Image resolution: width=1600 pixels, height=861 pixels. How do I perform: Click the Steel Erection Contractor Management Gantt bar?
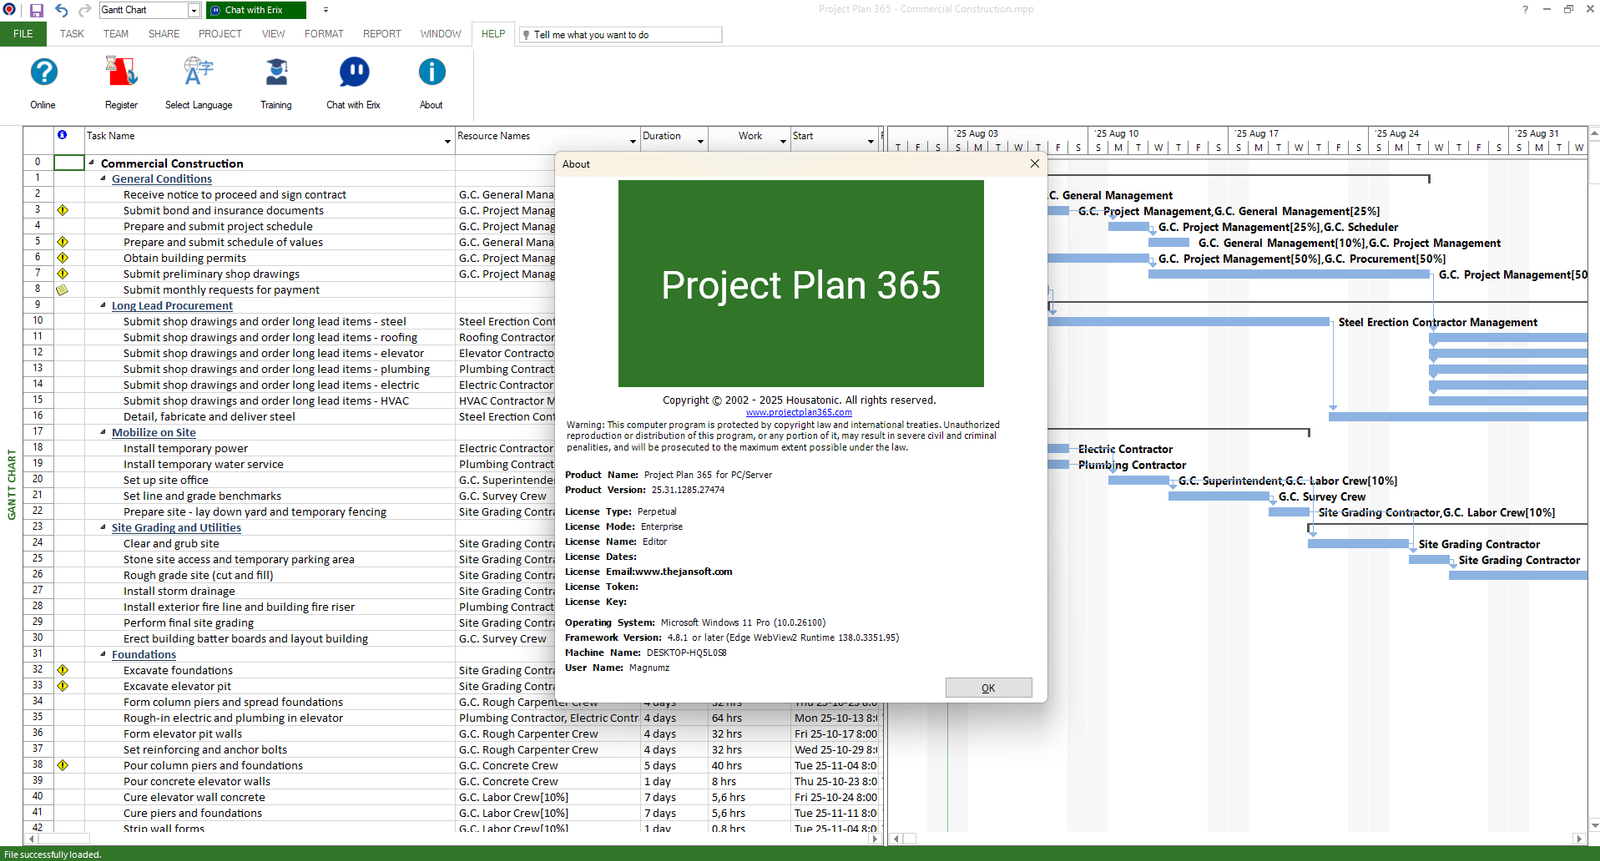click(1189, 322)
